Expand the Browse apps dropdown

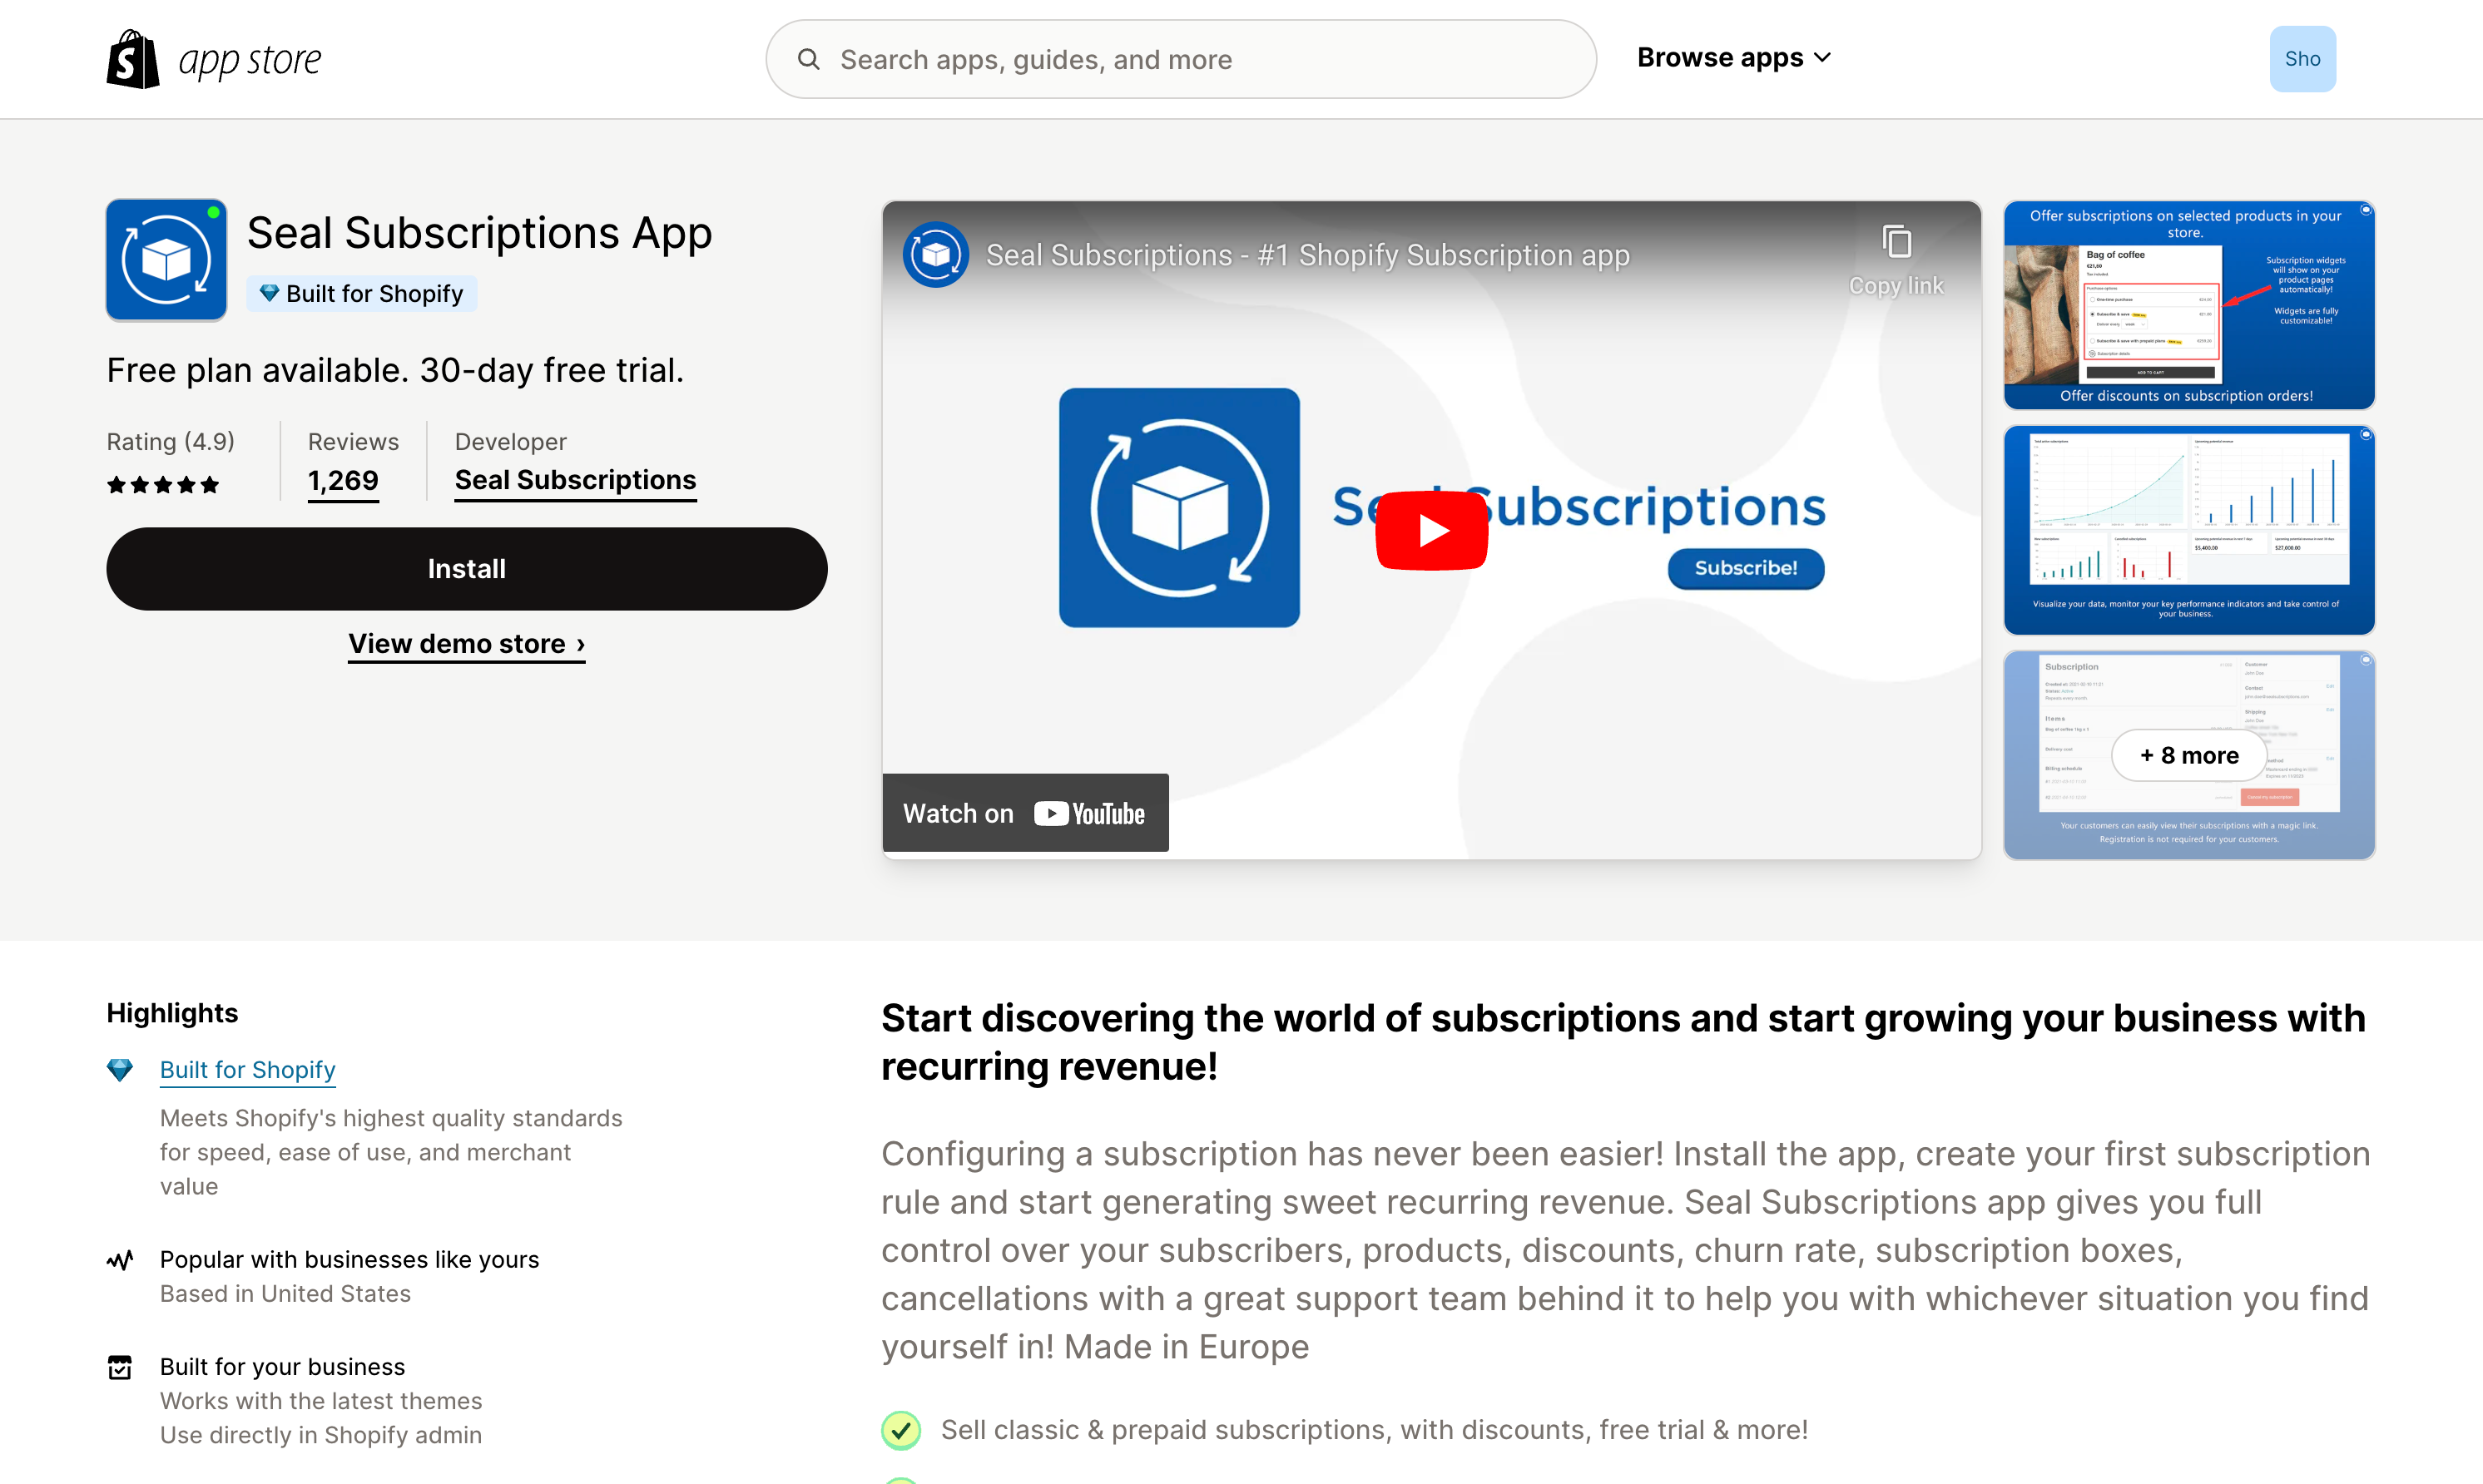point(1733,58)
